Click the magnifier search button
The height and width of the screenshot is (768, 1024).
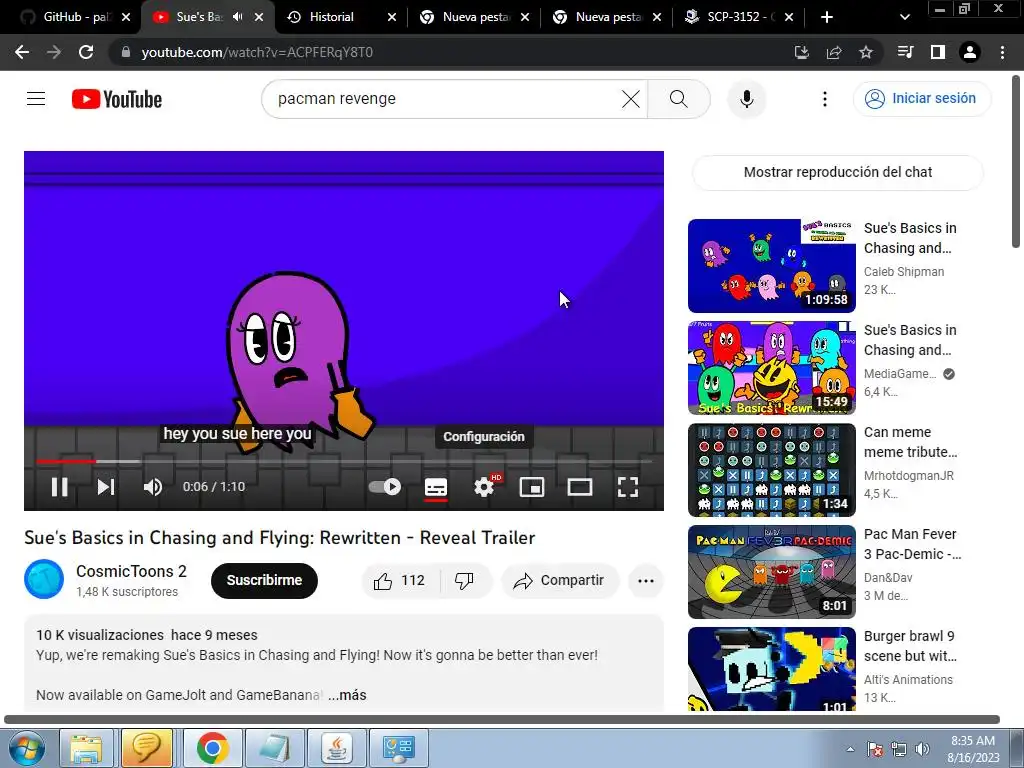[679, 99]
